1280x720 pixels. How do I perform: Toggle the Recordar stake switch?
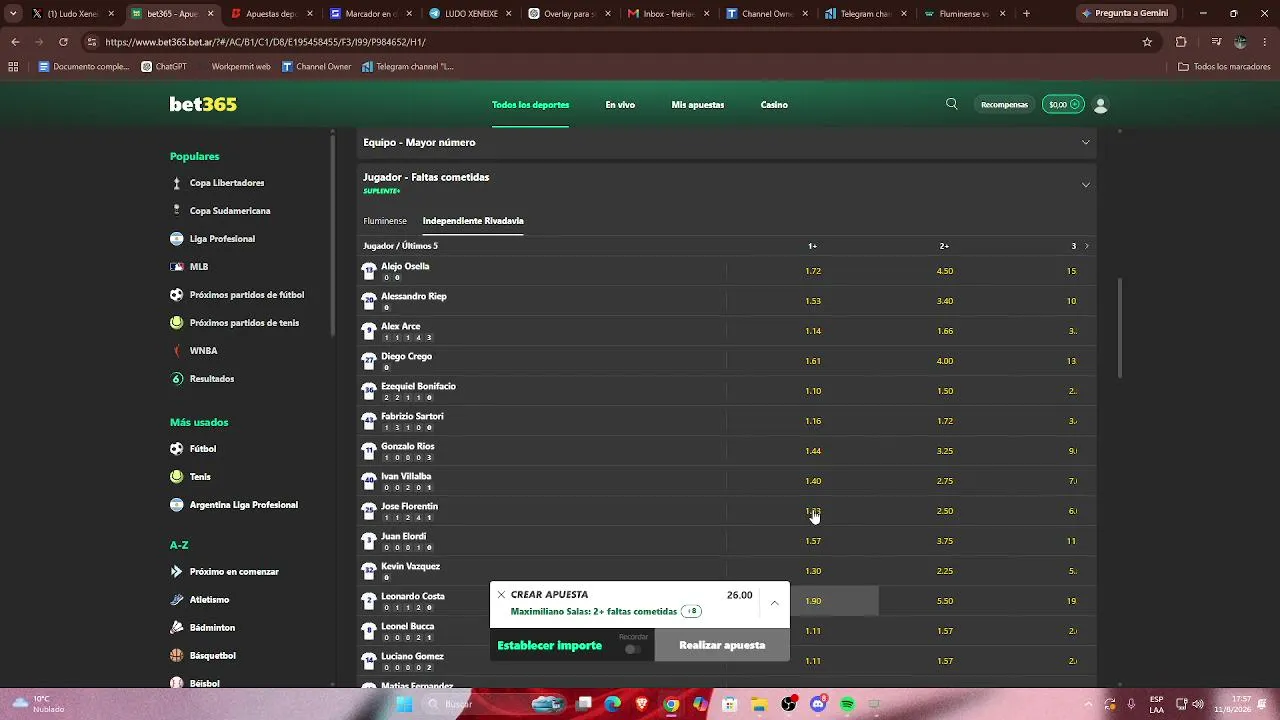[632, 649]
